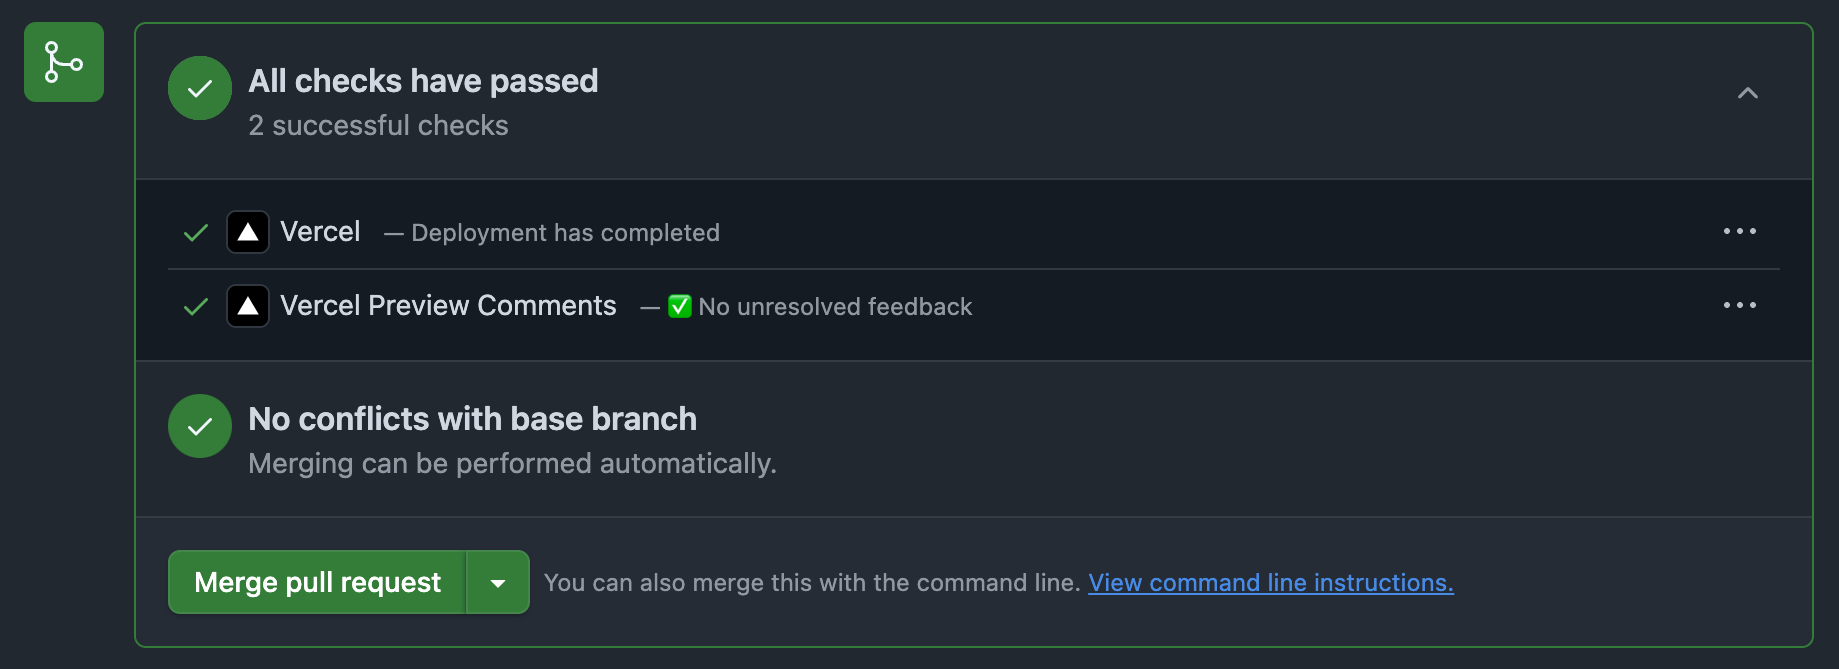Open the kebab menu for the Vercel check
The height and width of the screenshot is (669, 1839).
click(x=1740, y=231)
